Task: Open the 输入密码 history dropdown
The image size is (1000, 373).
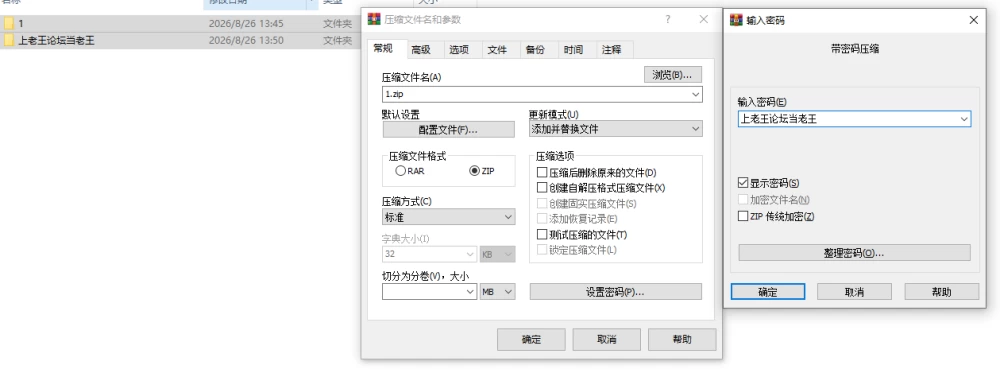Action: click(964, 119)
